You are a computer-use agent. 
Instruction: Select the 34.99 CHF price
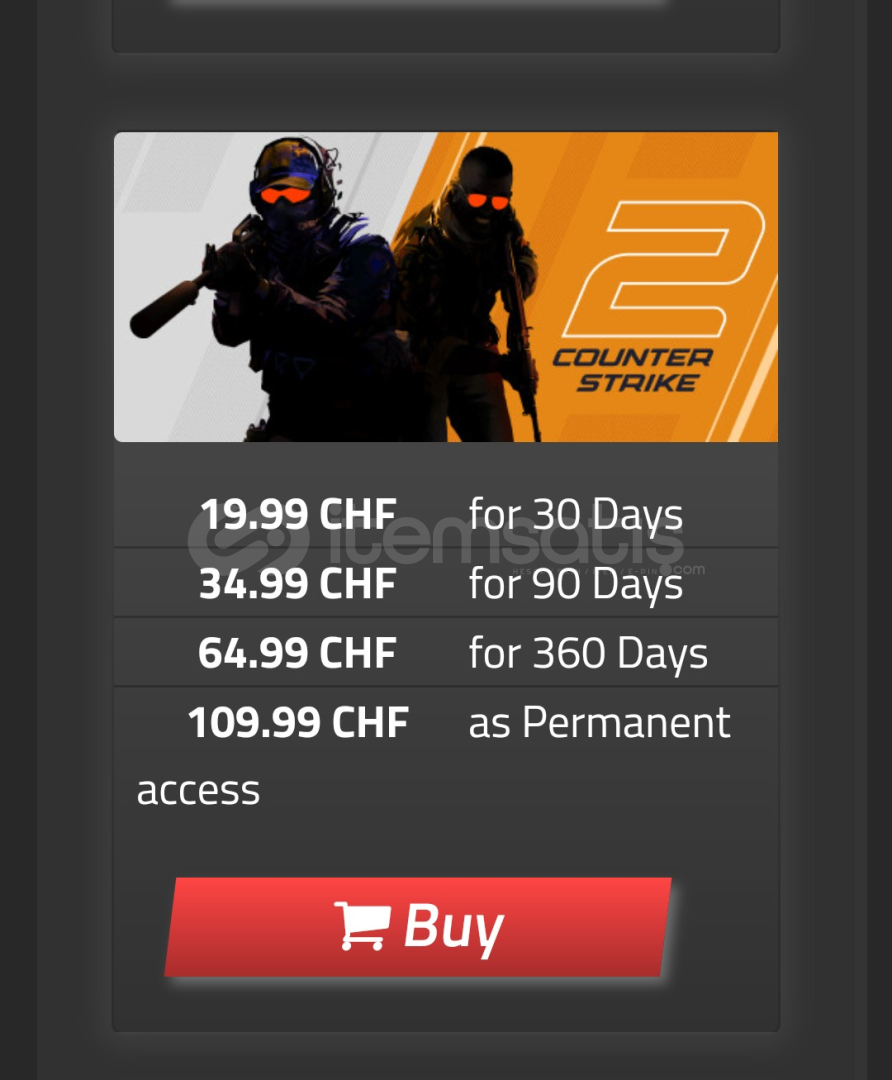[x=298, y=583]
